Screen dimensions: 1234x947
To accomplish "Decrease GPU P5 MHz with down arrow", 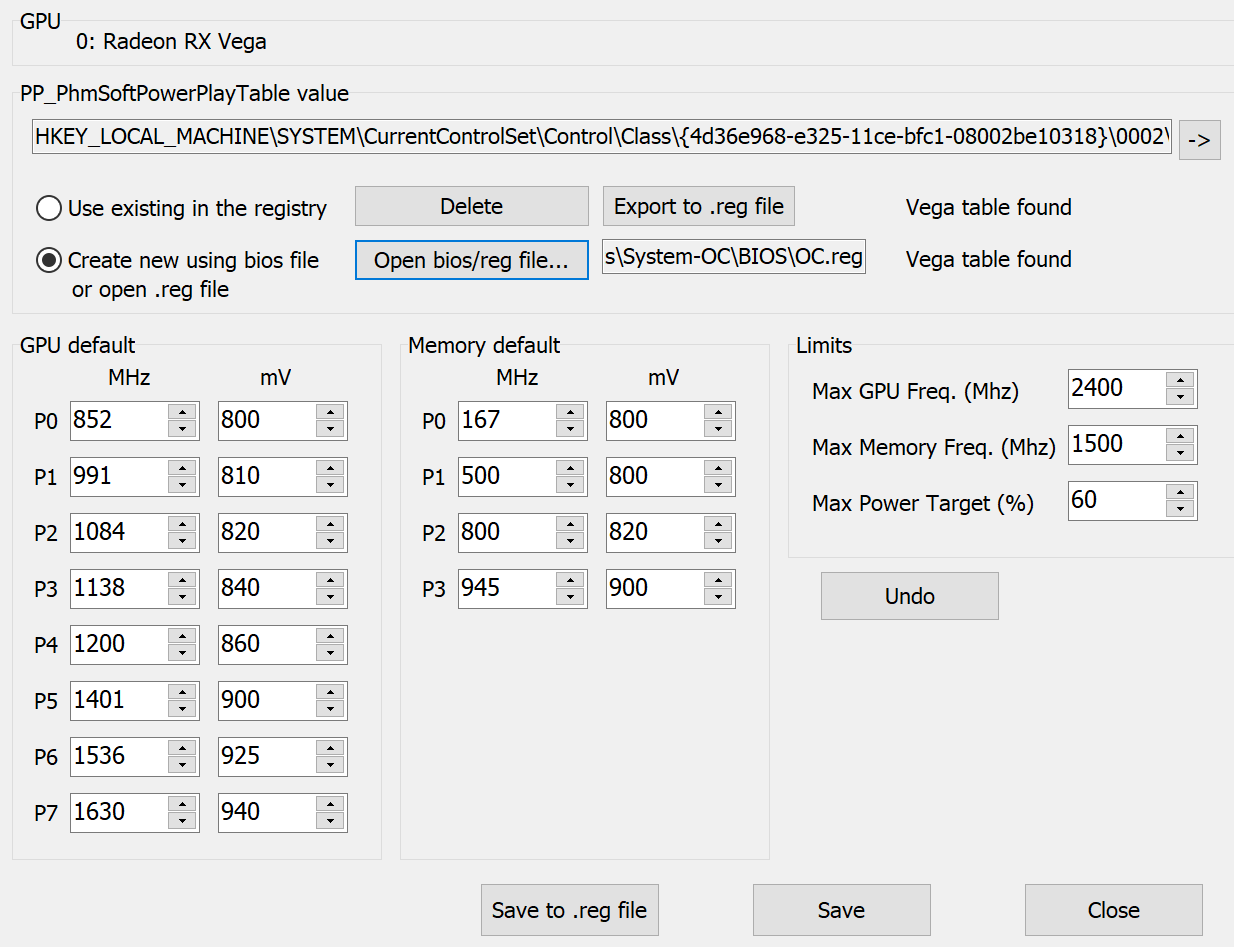I will click(x=182, y=710).
